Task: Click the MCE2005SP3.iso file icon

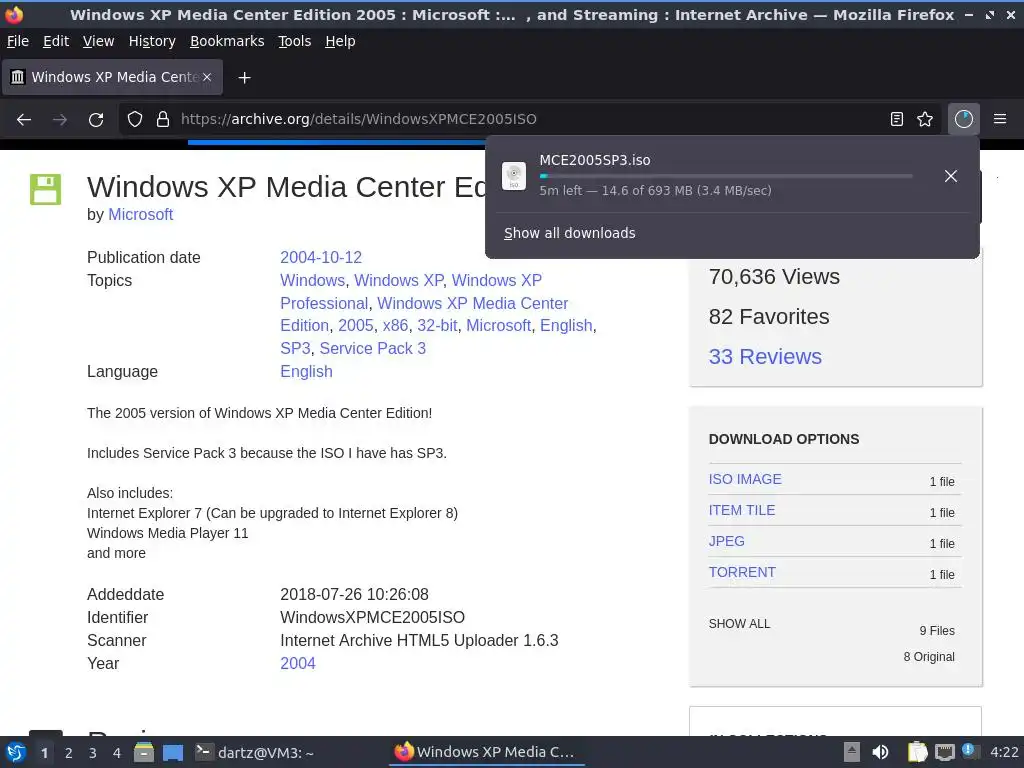Action: (514, 176)
